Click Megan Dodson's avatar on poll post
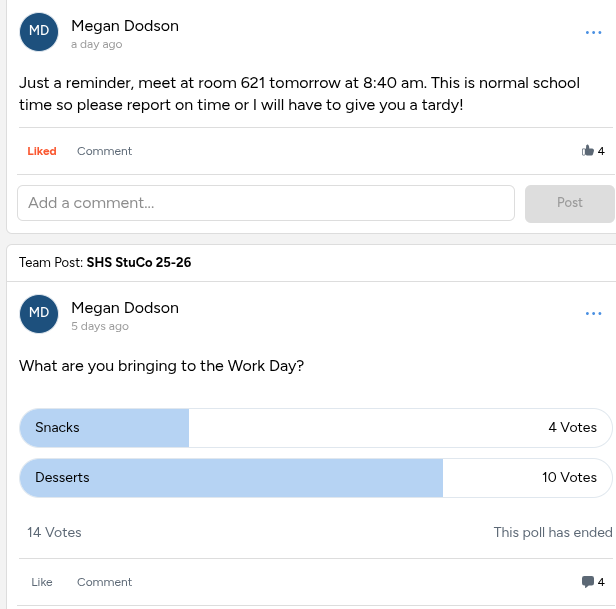The image size is (616, 609). pos(39,313)
